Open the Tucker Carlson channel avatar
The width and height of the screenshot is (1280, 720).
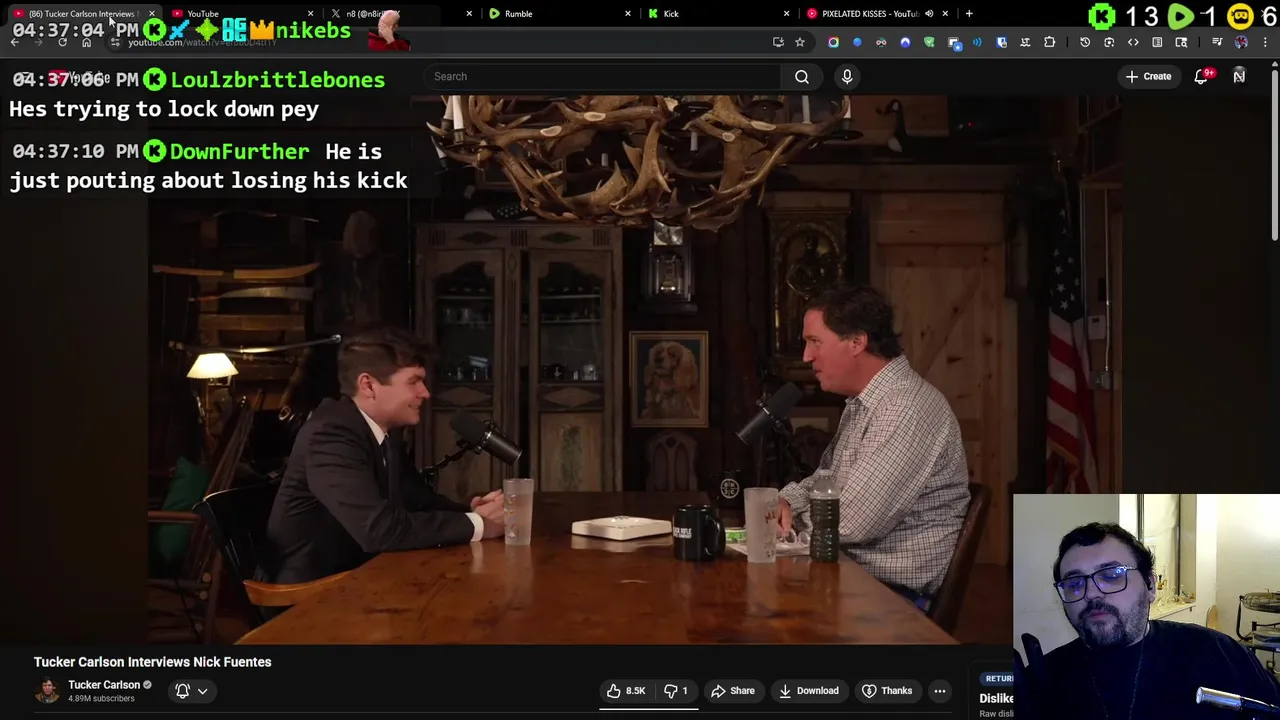pos(47,691)
